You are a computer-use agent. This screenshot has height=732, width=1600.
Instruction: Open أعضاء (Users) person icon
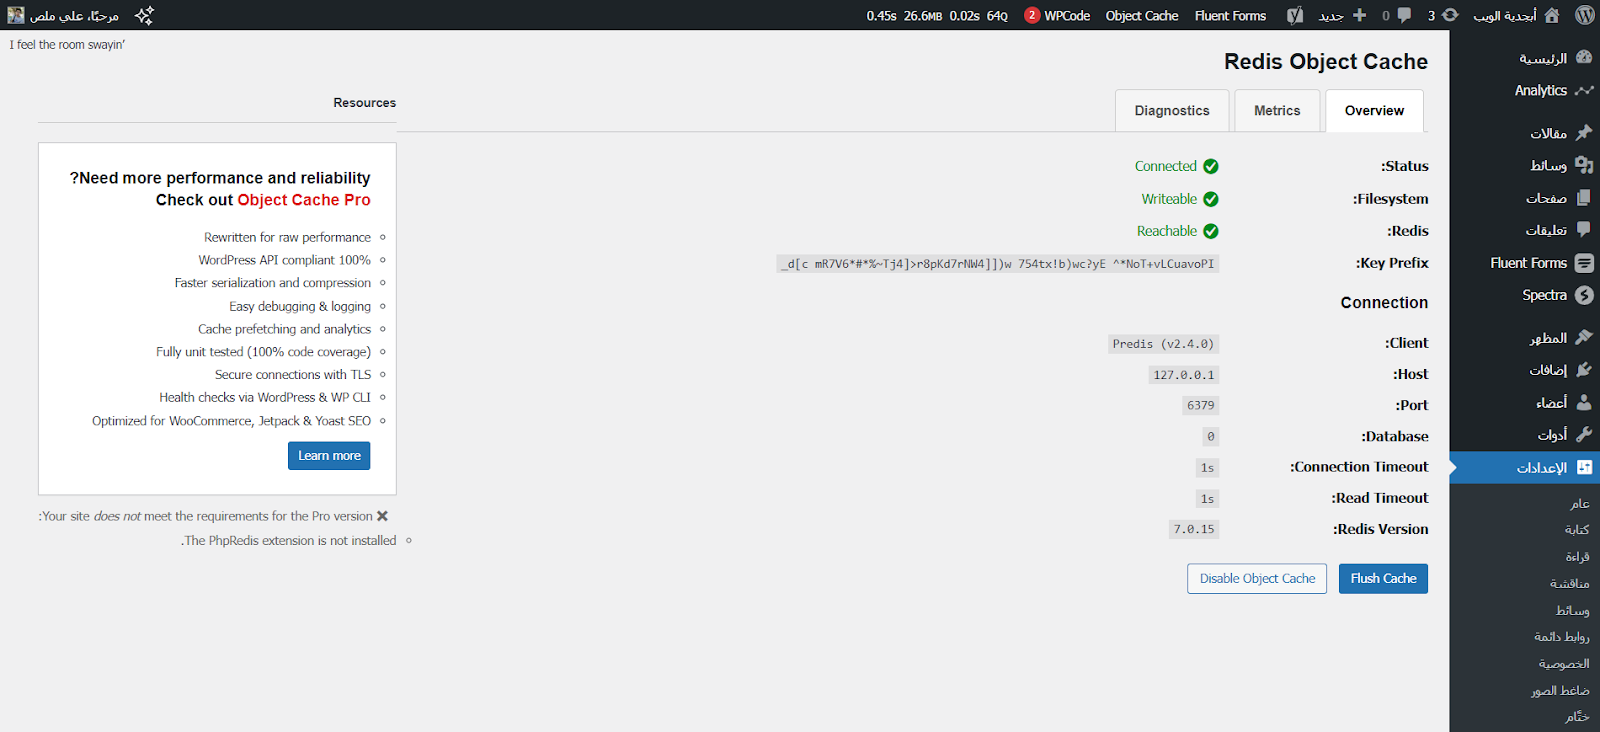[x=1584, y=402]
